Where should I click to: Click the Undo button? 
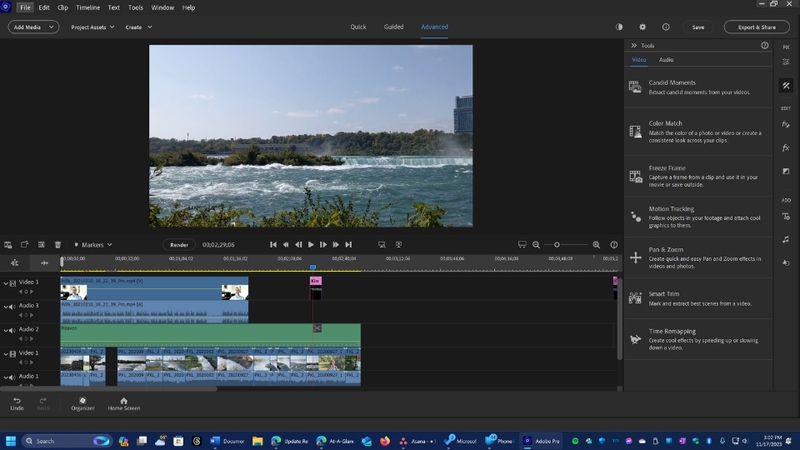click(x=17, y=404)
